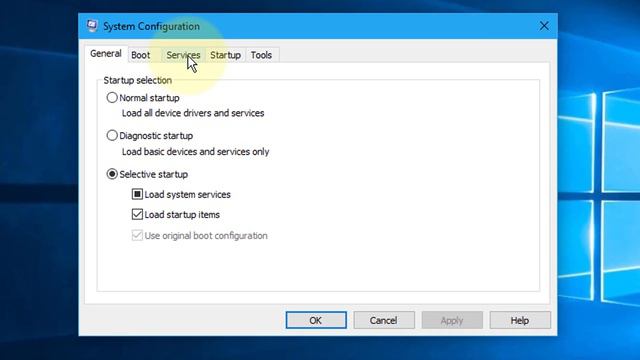Open Help for System Configuration
This screenshot has width=640, height=360.
[x=520, y=320]
